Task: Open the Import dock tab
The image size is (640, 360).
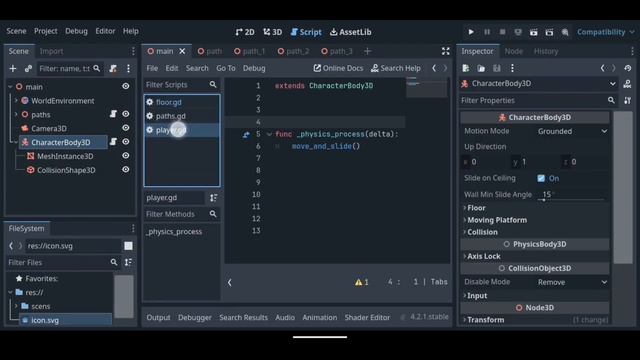Action: click(x=51, y=51)
